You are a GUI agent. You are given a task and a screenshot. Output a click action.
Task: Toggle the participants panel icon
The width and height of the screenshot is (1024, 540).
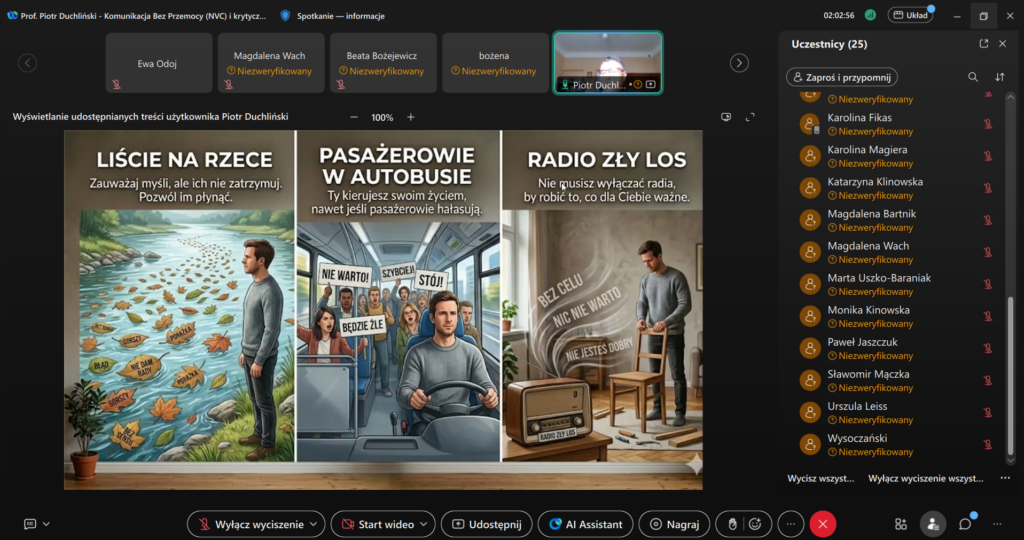pos(933,524)
